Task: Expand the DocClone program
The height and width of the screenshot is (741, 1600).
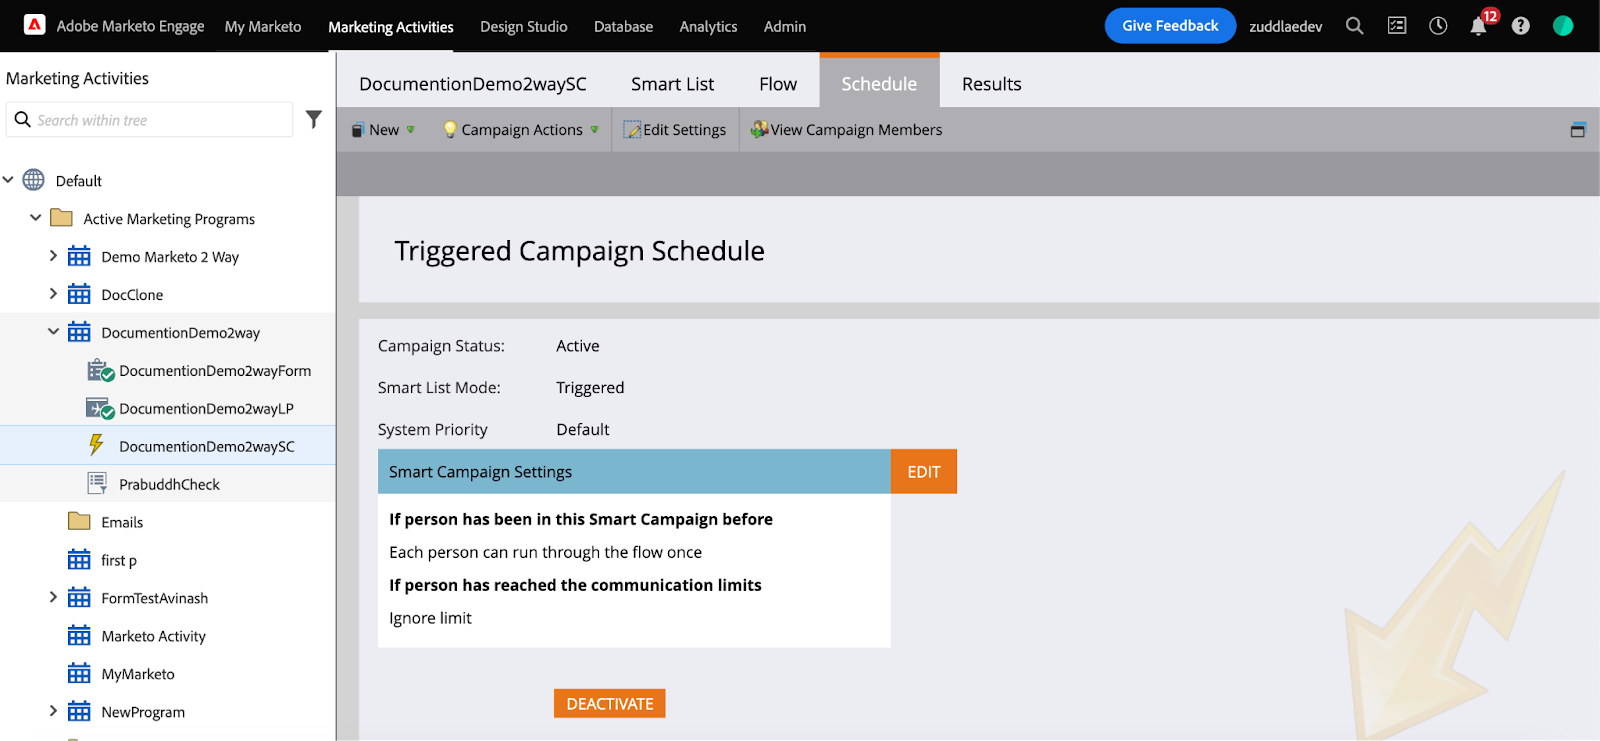Action: [x=53, y=294]
